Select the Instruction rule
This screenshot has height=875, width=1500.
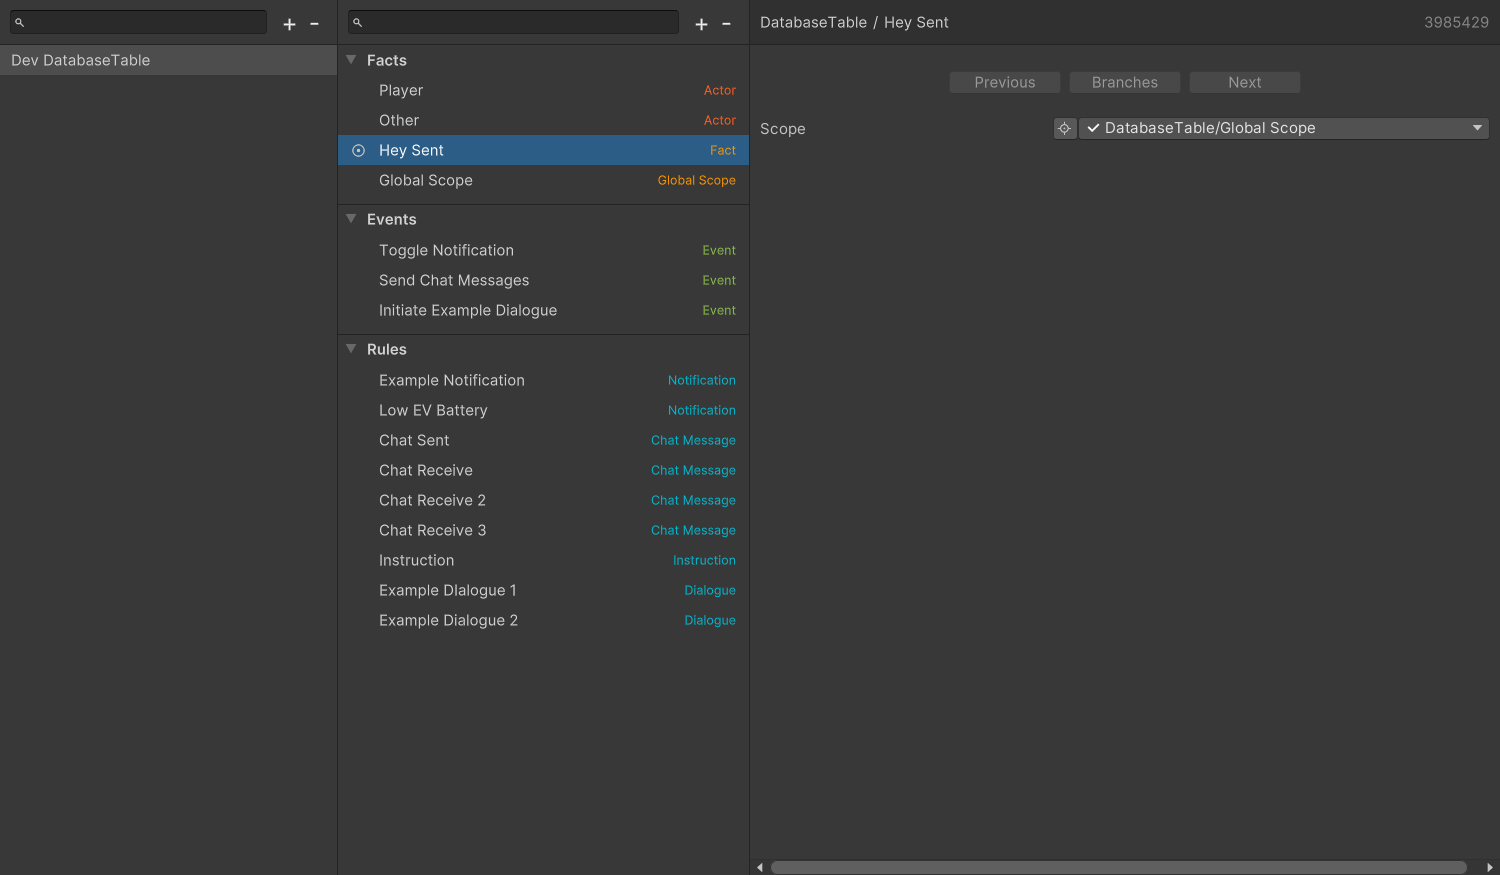[x=543, y=560]
